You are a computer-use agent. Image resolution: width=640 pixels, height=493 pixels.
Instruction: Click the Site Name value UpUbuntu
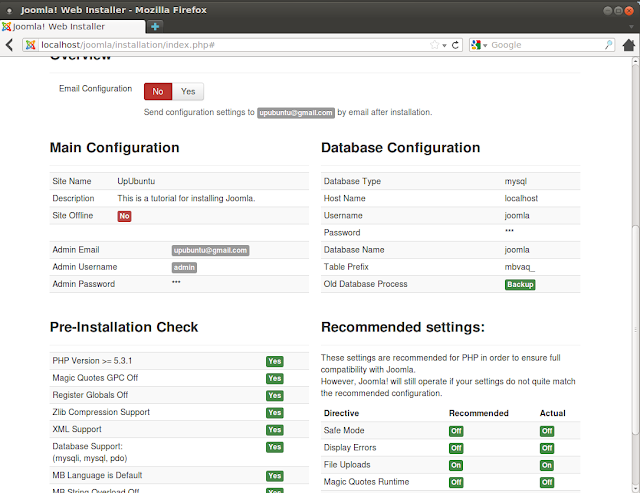[136, 181]
